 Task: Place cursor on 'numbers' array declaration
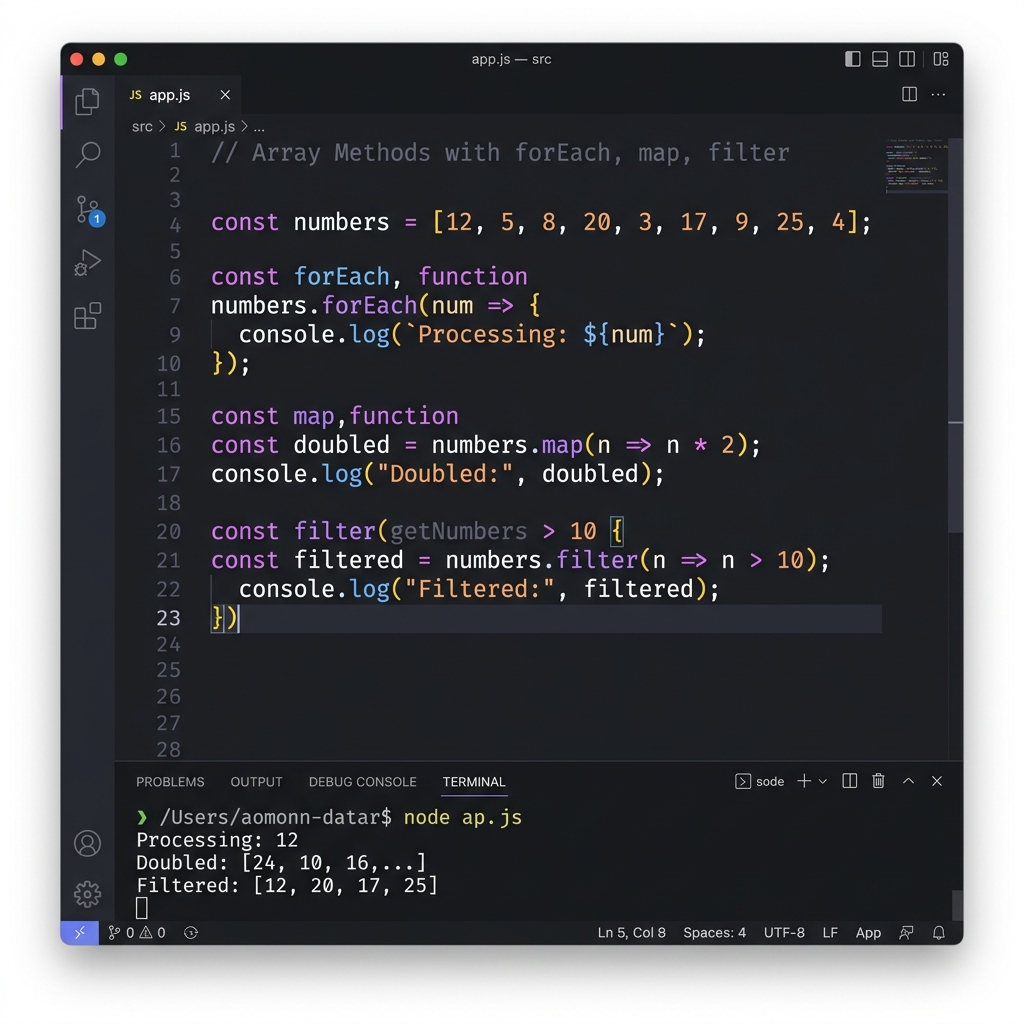coord(341,223)
